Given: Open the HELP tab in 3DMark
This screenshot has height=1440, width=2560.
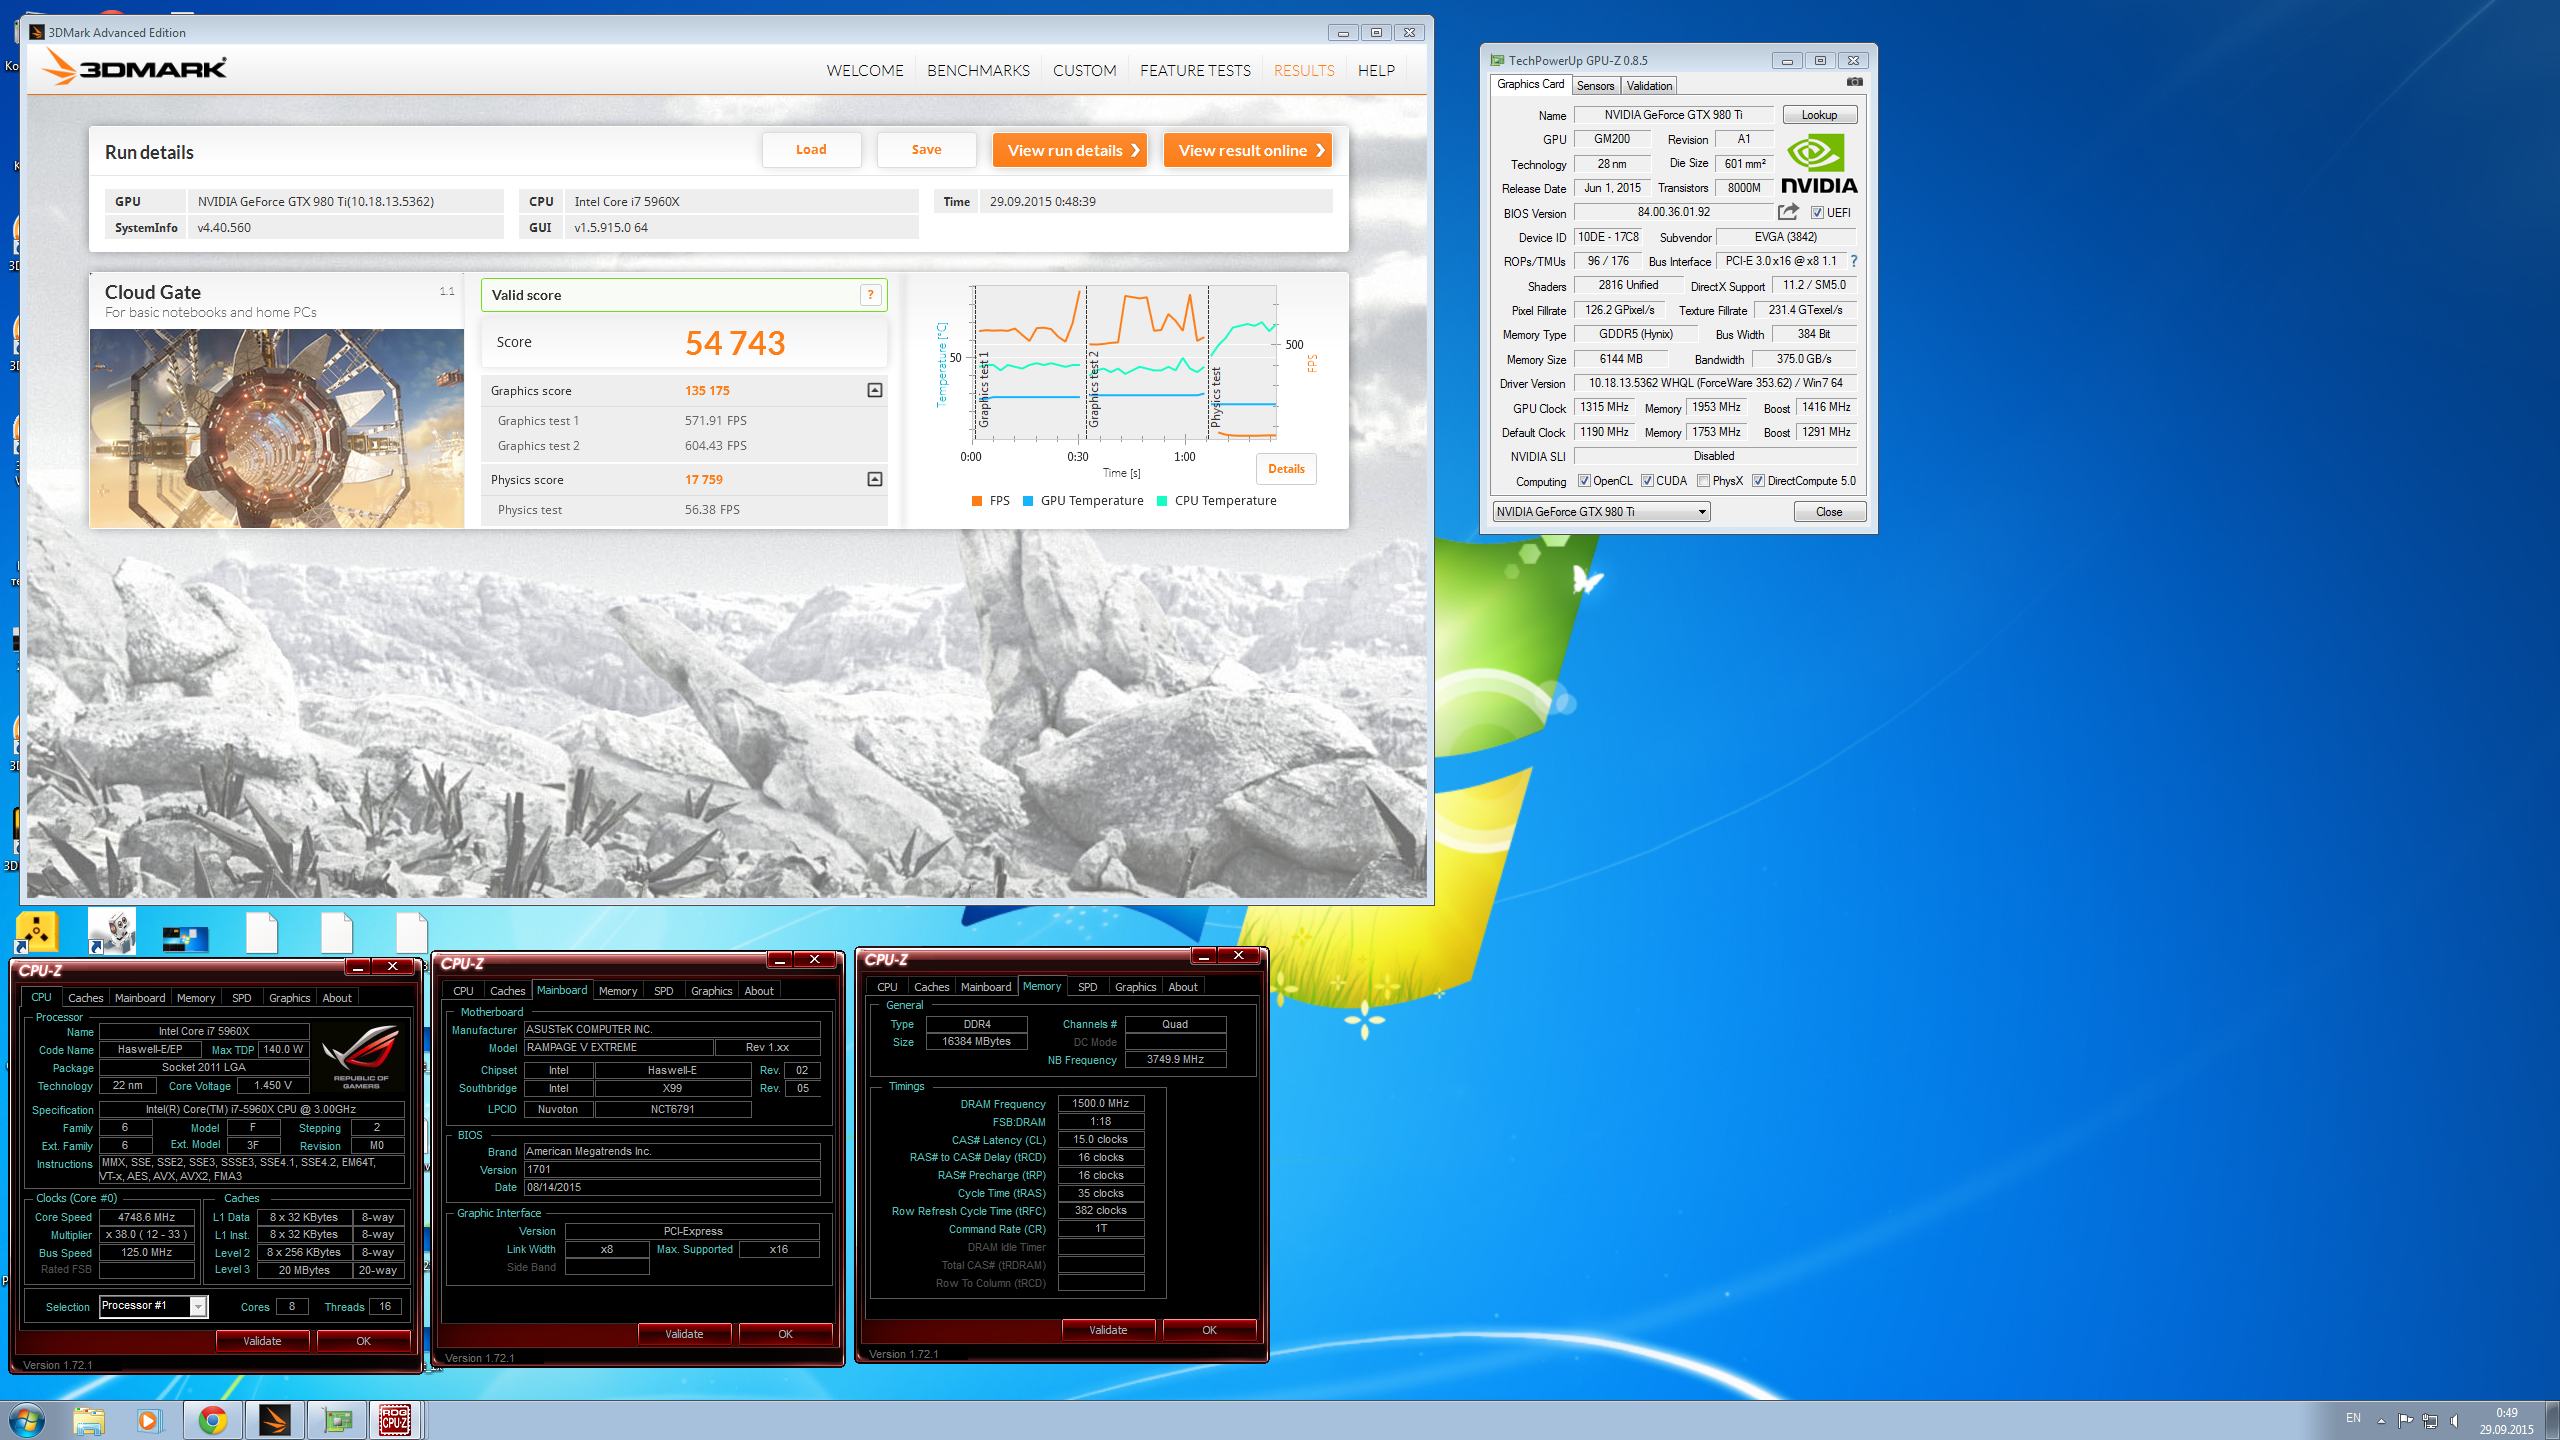Looking at the screenshot, I should [x=1376, y=70].
